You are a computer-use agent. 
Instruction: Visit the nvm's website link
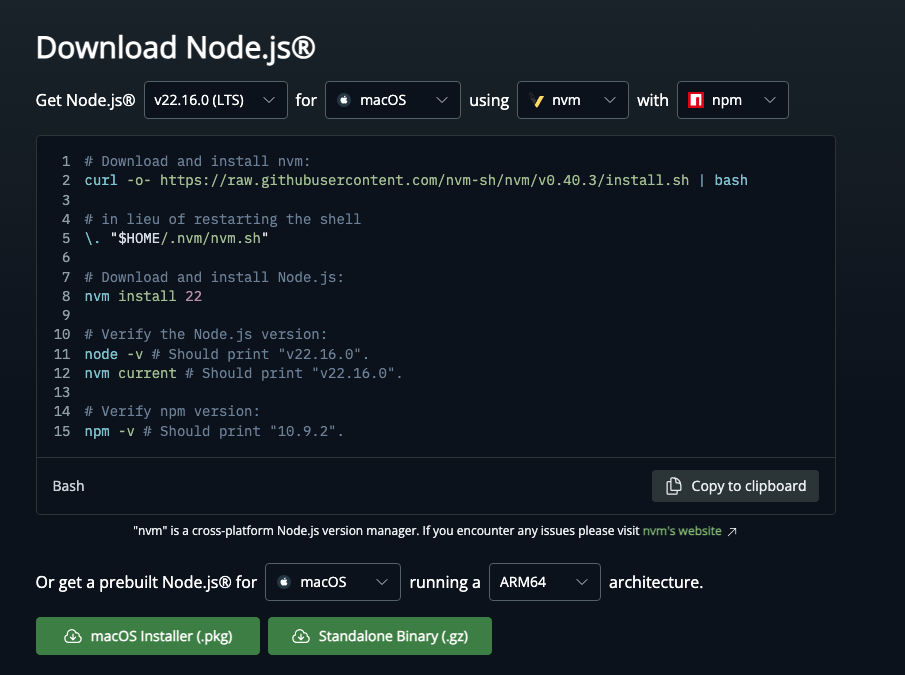click(682, 531)
